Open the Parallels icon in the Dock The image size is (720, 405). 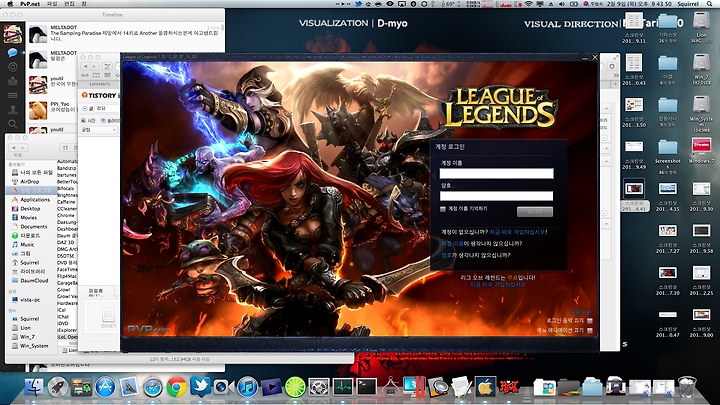coord(414,387)
